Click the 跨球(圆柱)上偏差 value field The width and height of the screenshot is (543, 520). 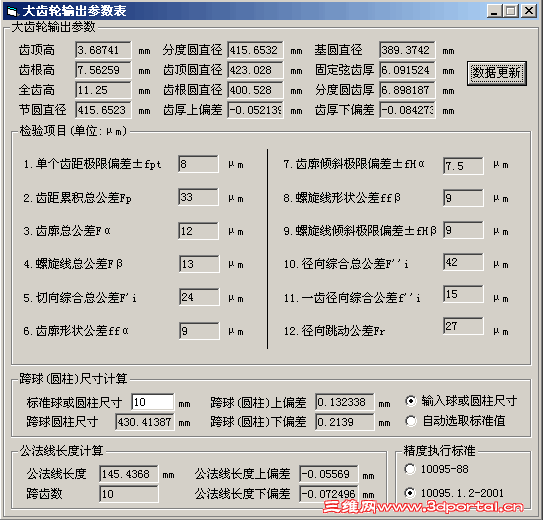pyautogui.click(x=345, y=402)
